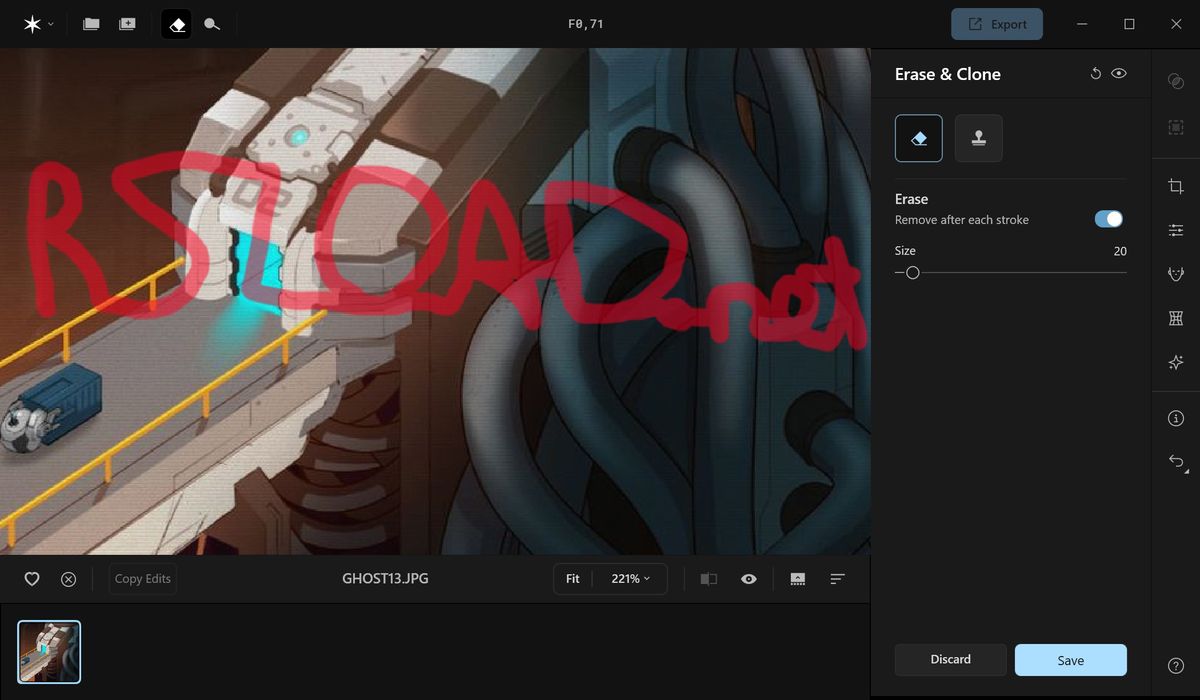The width and height of the screenshot is (1200, 700).
Task: Open the Crop tool in right sidebar
Action: click(1176, 187)
